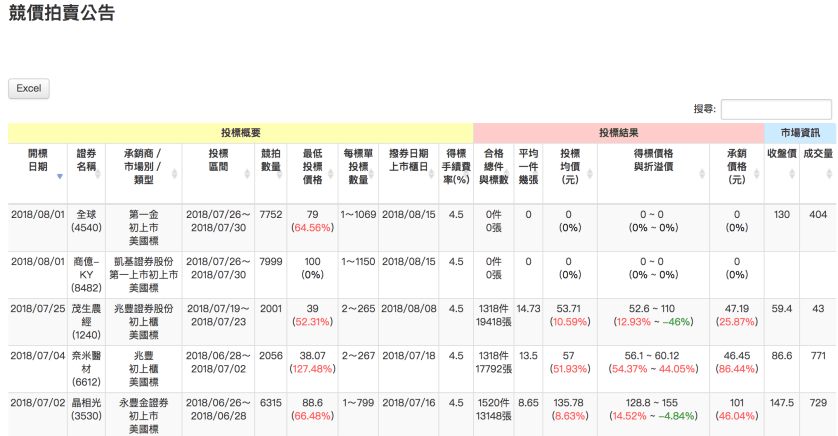Viewport: 838px width, 436px height.
Task: Sort by 每標單投標數量 column header
Action: [357, 166]
